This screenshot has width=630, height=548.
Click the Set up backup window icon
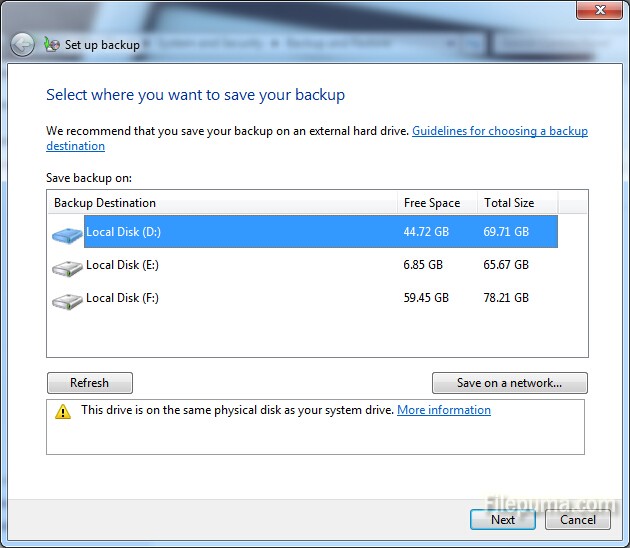pyautogui.click(x=52, y=44)
